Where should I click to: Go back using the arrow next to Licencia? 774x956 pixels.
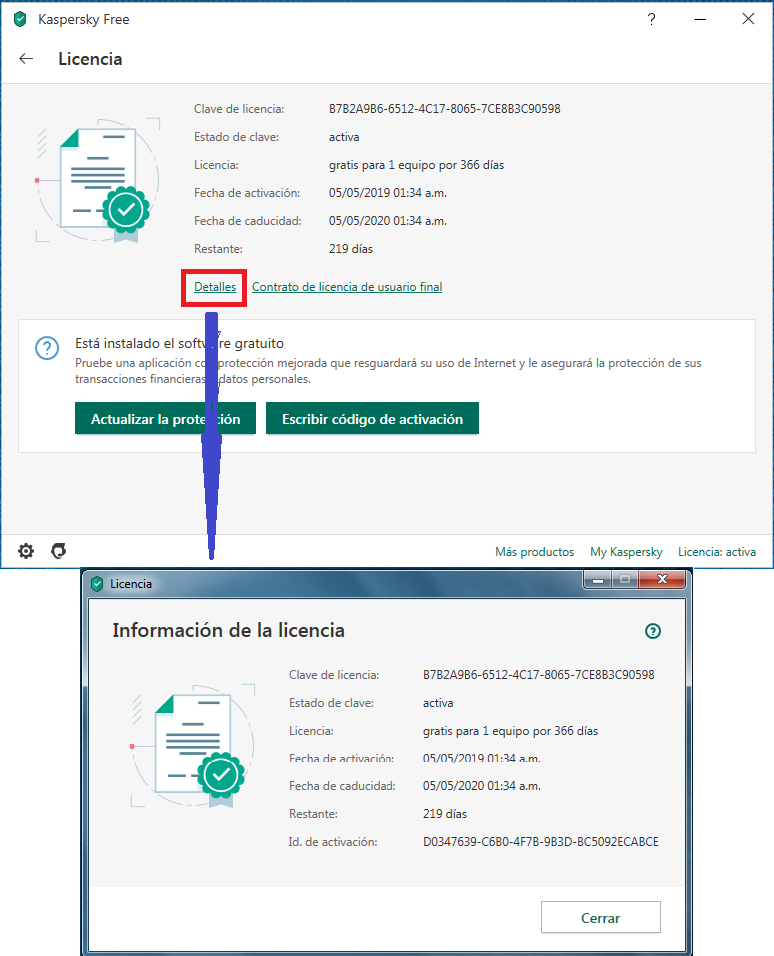26,59
